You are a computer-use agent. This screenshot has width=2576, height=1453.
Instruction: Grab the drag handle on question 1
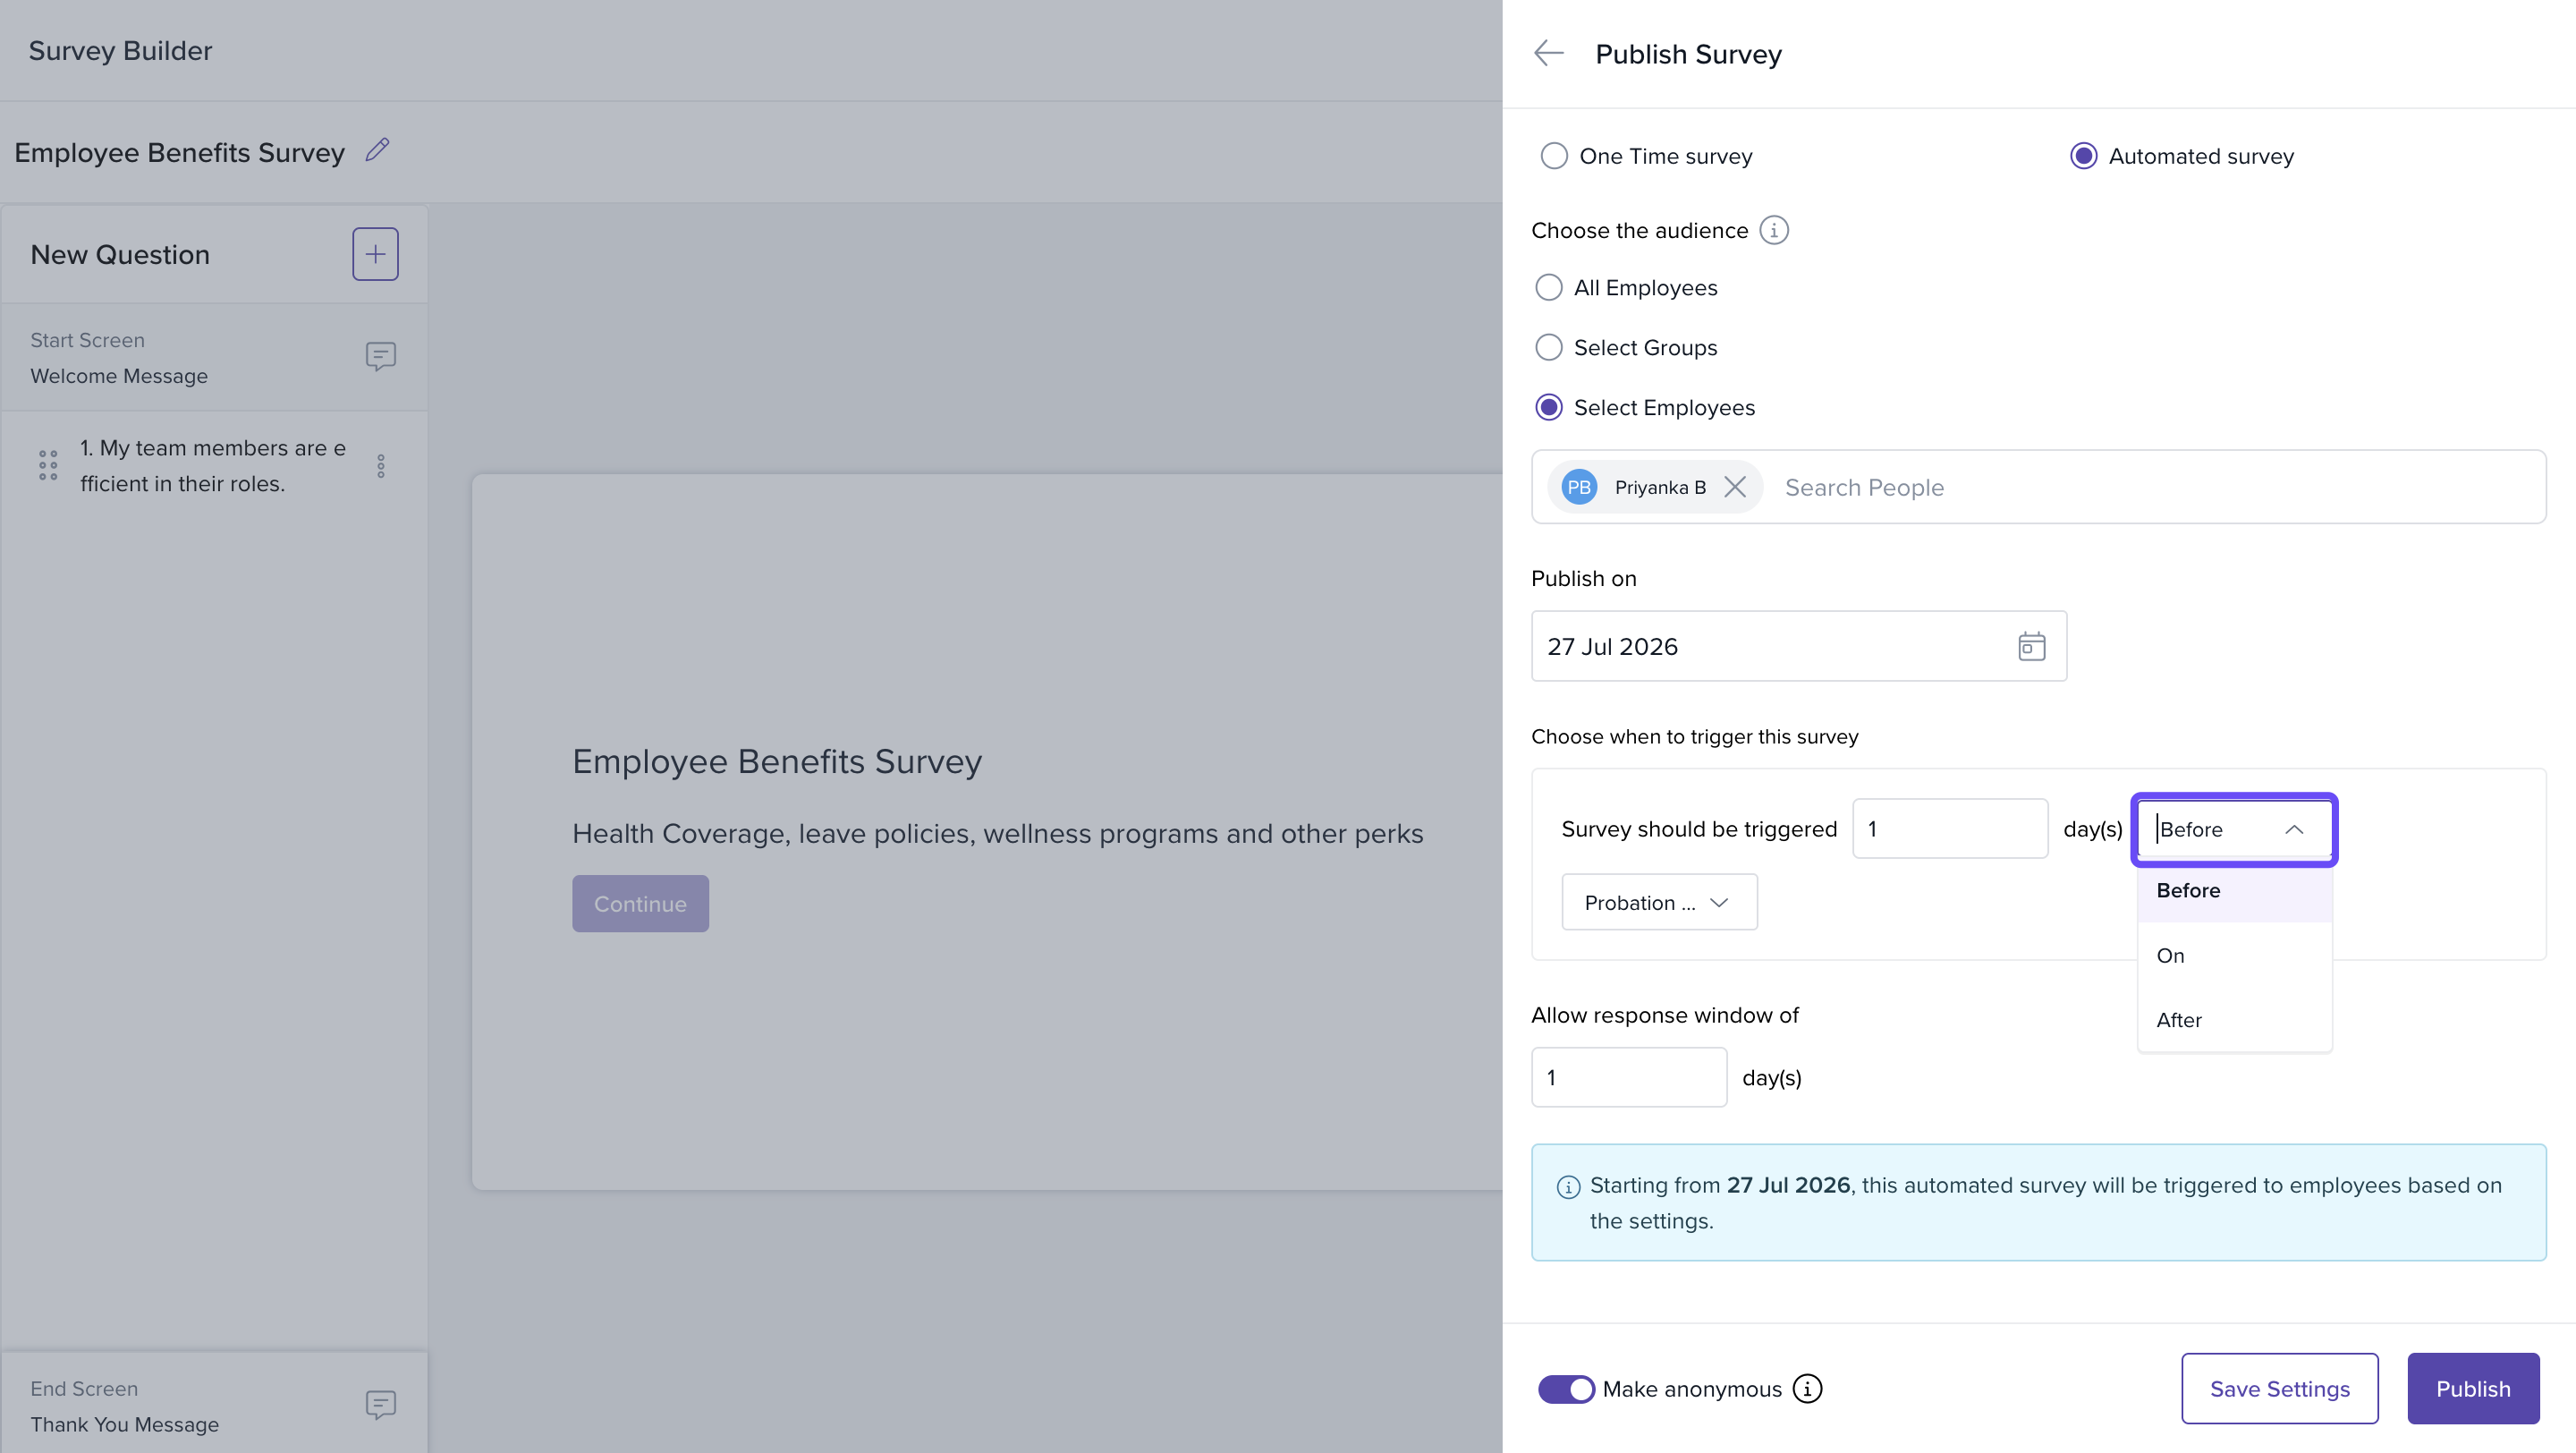coord(48,465)
